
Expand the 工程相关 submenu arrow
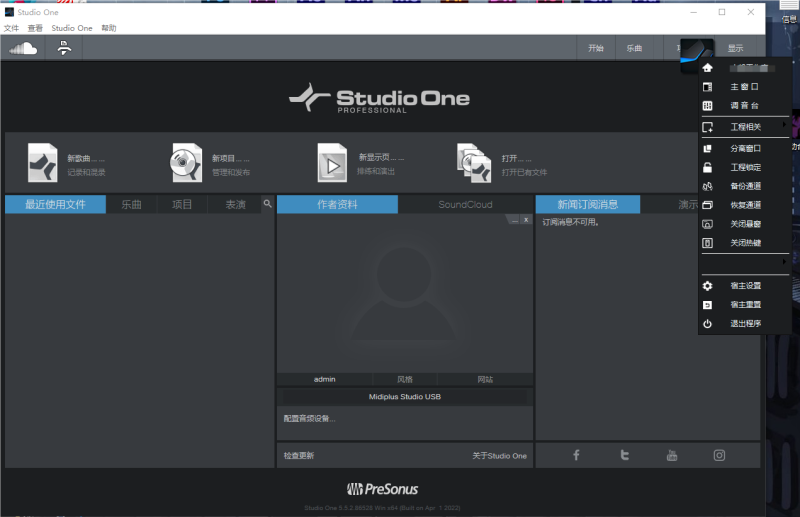coord(784,124)
